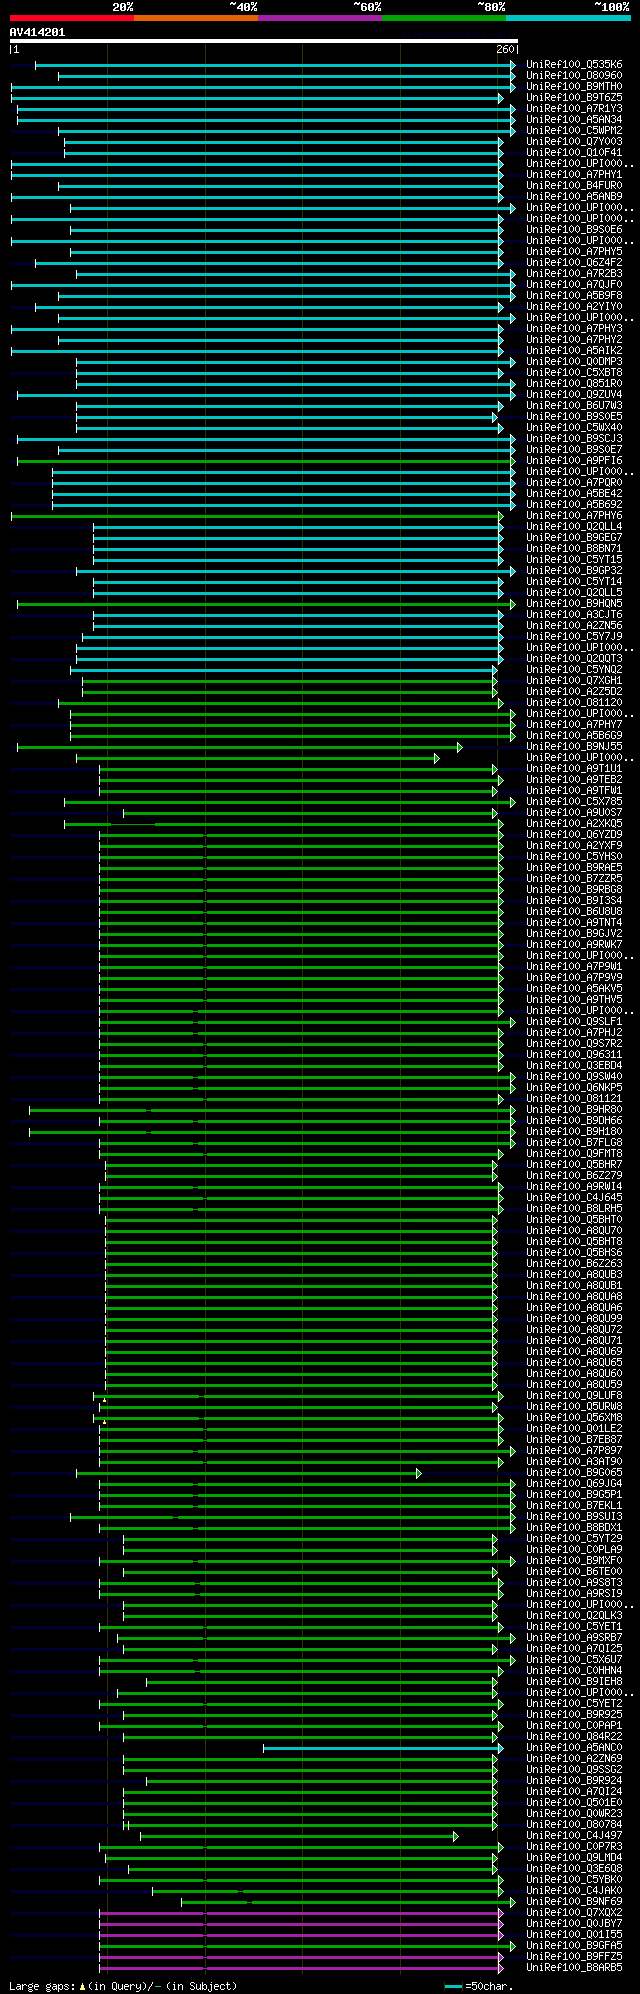Click hit label UniRef100_Q6YZD9
Viewport: 640px width, 1994px height.
[574, 835]
